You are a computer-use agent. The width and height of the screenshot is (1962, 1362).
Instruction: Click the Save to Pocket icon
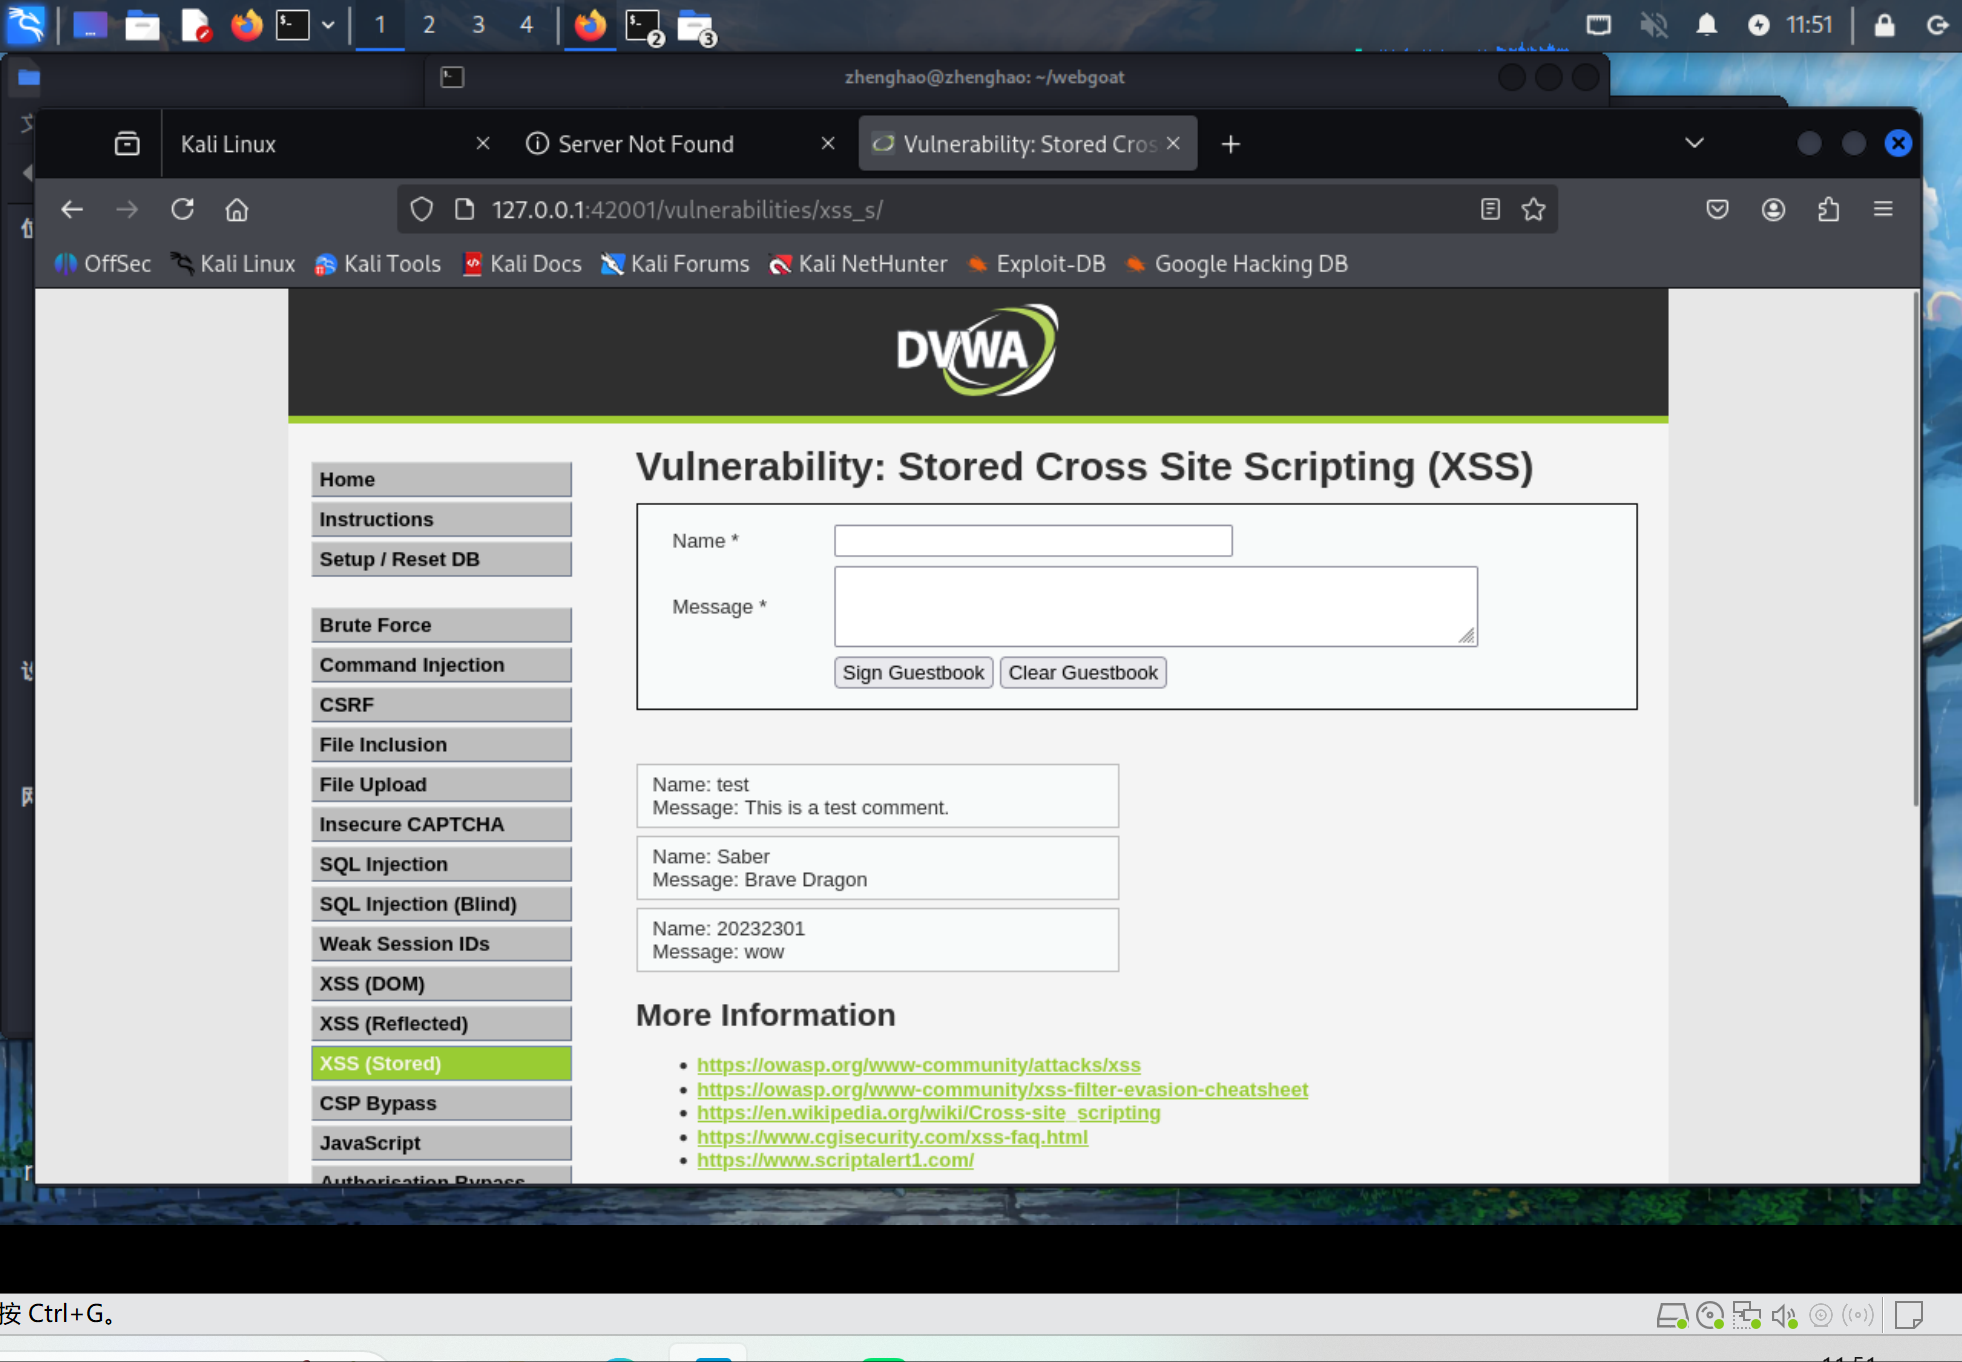pos(1717,209)
